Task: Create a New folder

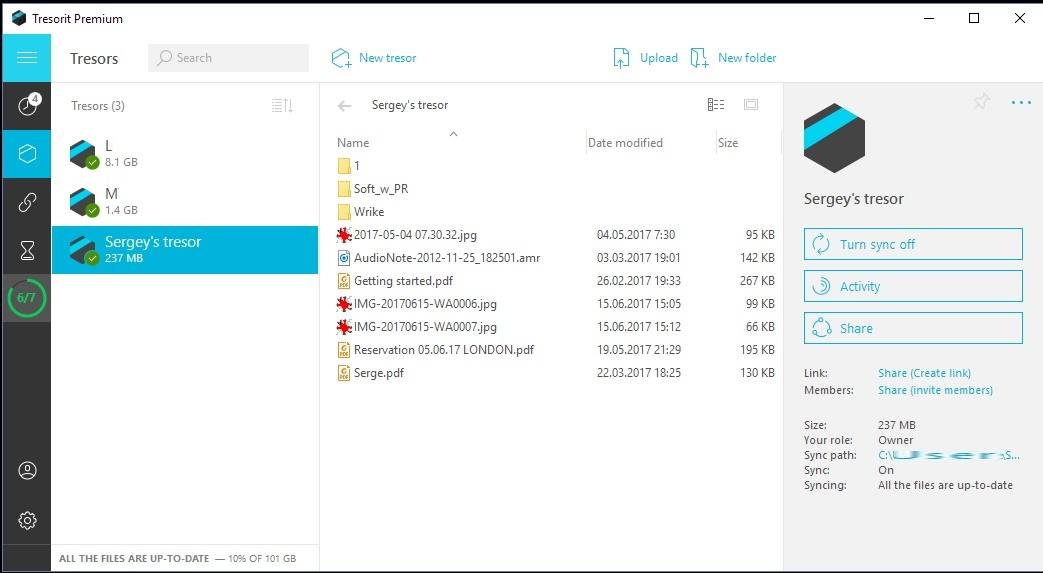Action: pos(733,58)
